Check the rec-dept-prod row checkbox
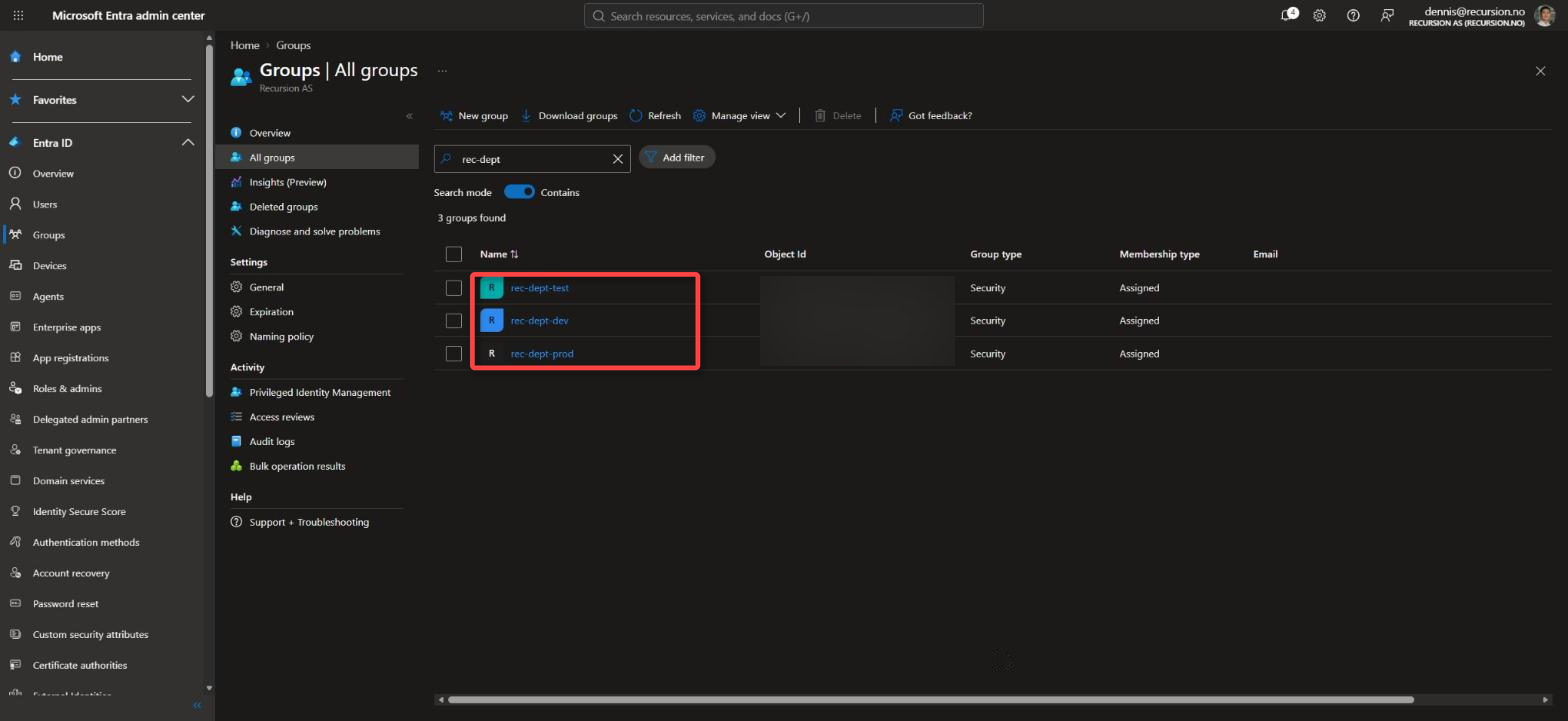The width and height of the screenshot is (1568, 721). pyautogui.click(x=454, y=354)
